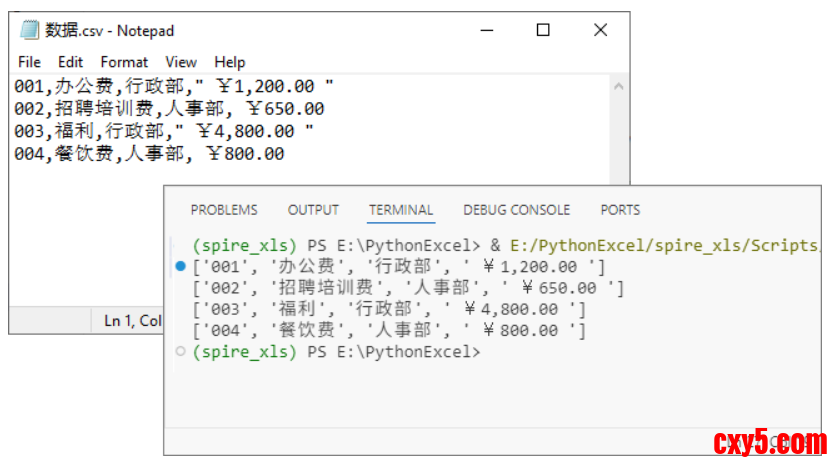832x462 pixels.
Task: Open the View menu in Notepad
Action: tap(181, 62)
